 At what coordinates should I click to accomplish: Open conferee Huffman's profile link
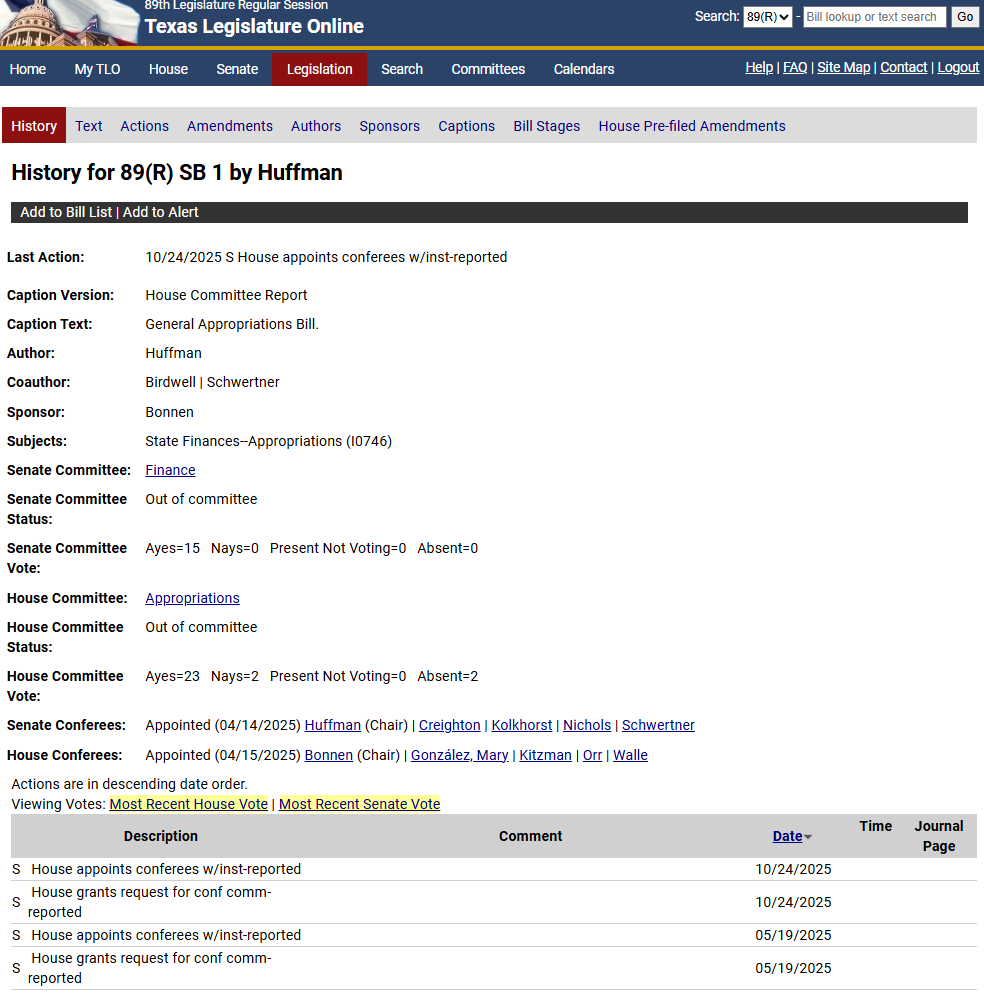[x=333, y=725]
